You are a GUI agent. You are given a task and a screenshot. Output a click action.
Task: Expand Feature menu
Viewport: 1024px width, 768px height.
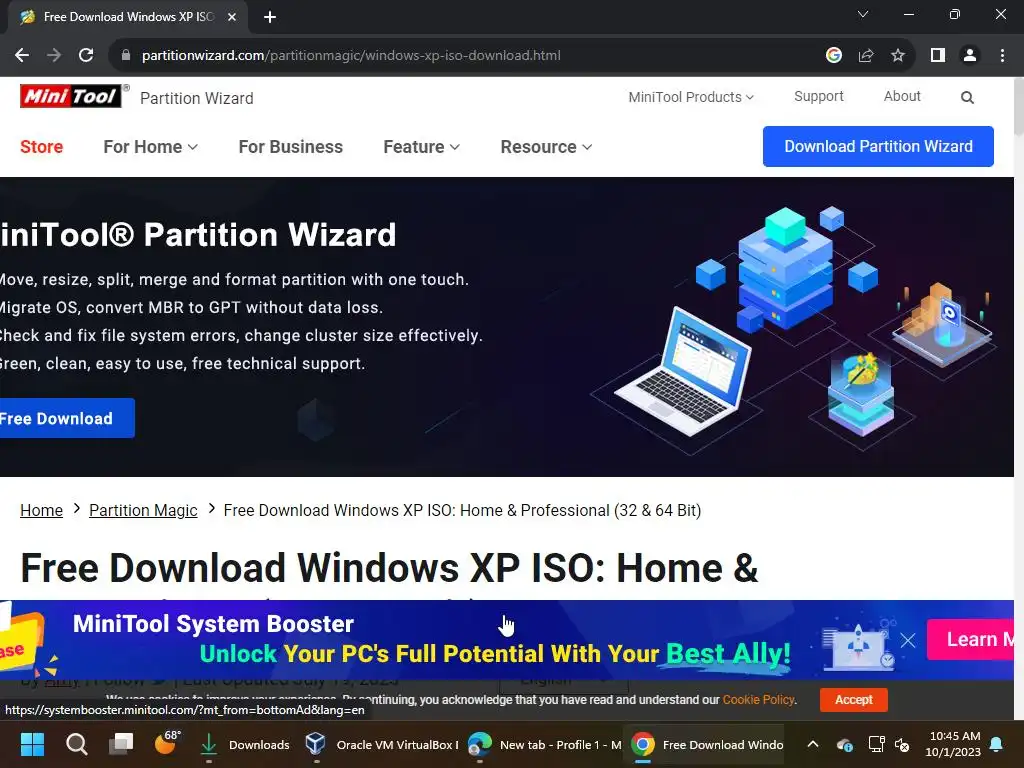[422, 147]
